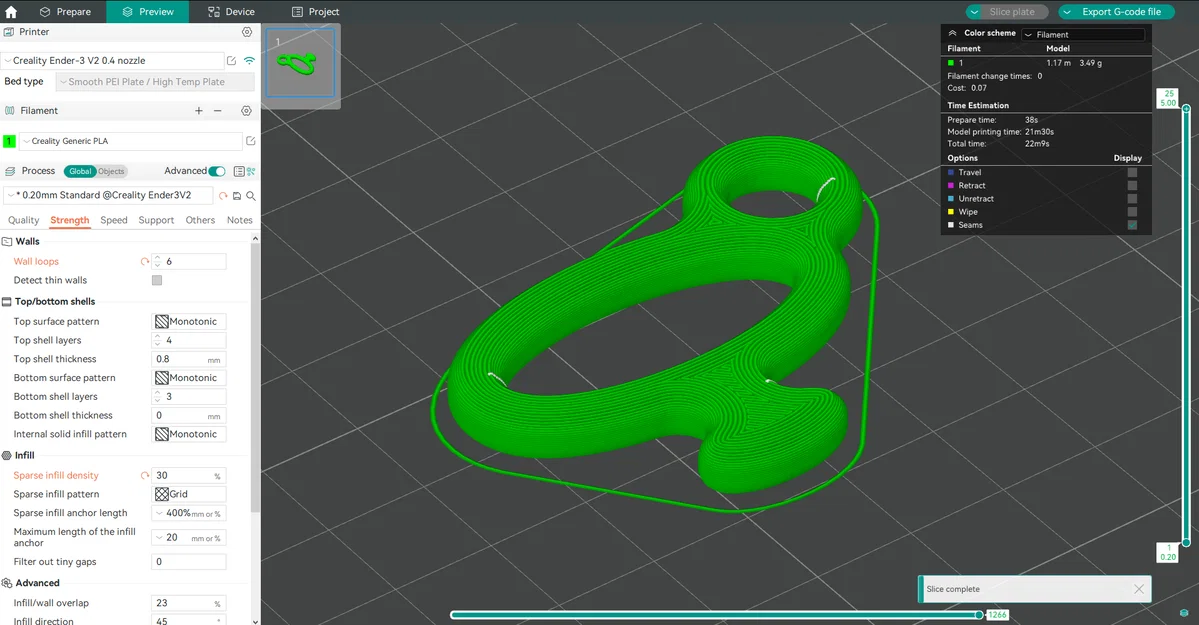The width and height of the screenshot is (1199, 625).
Task: Open the printer preset dropdown
Action: (112, 60)
